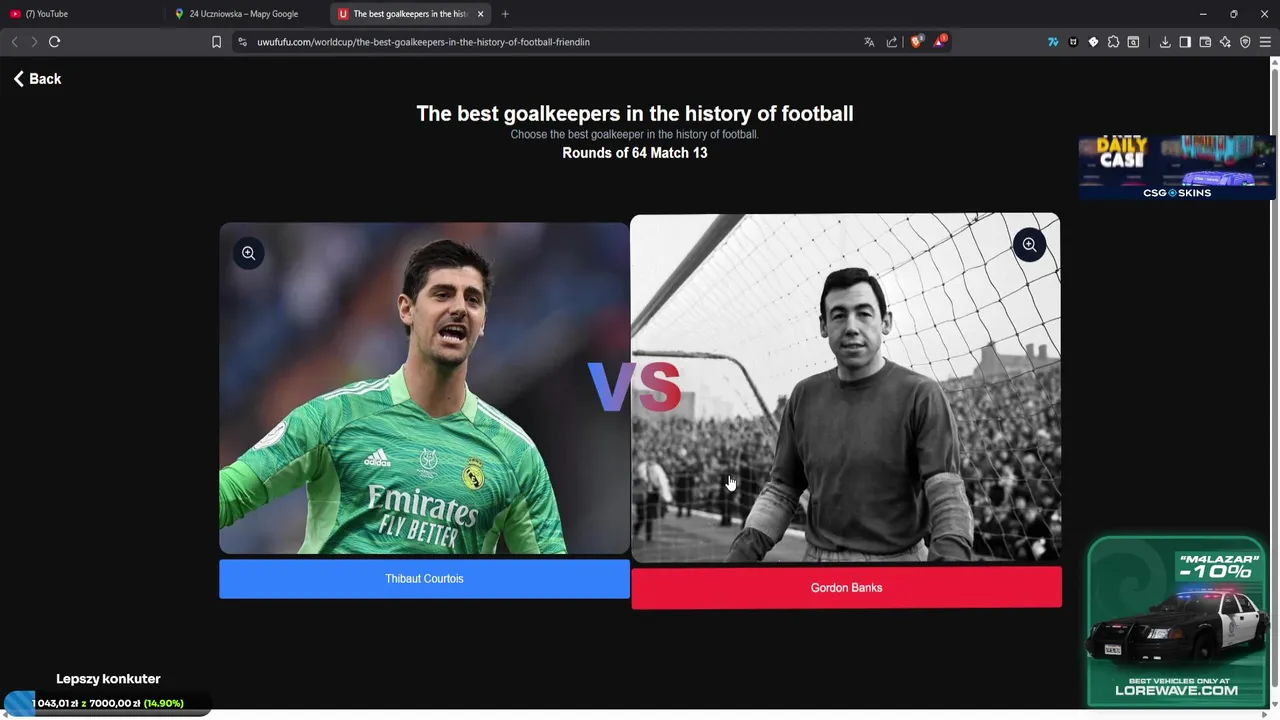Vote for Thibaut Courtois
This screenshot has height=720, width=1280.
(424, 579)
